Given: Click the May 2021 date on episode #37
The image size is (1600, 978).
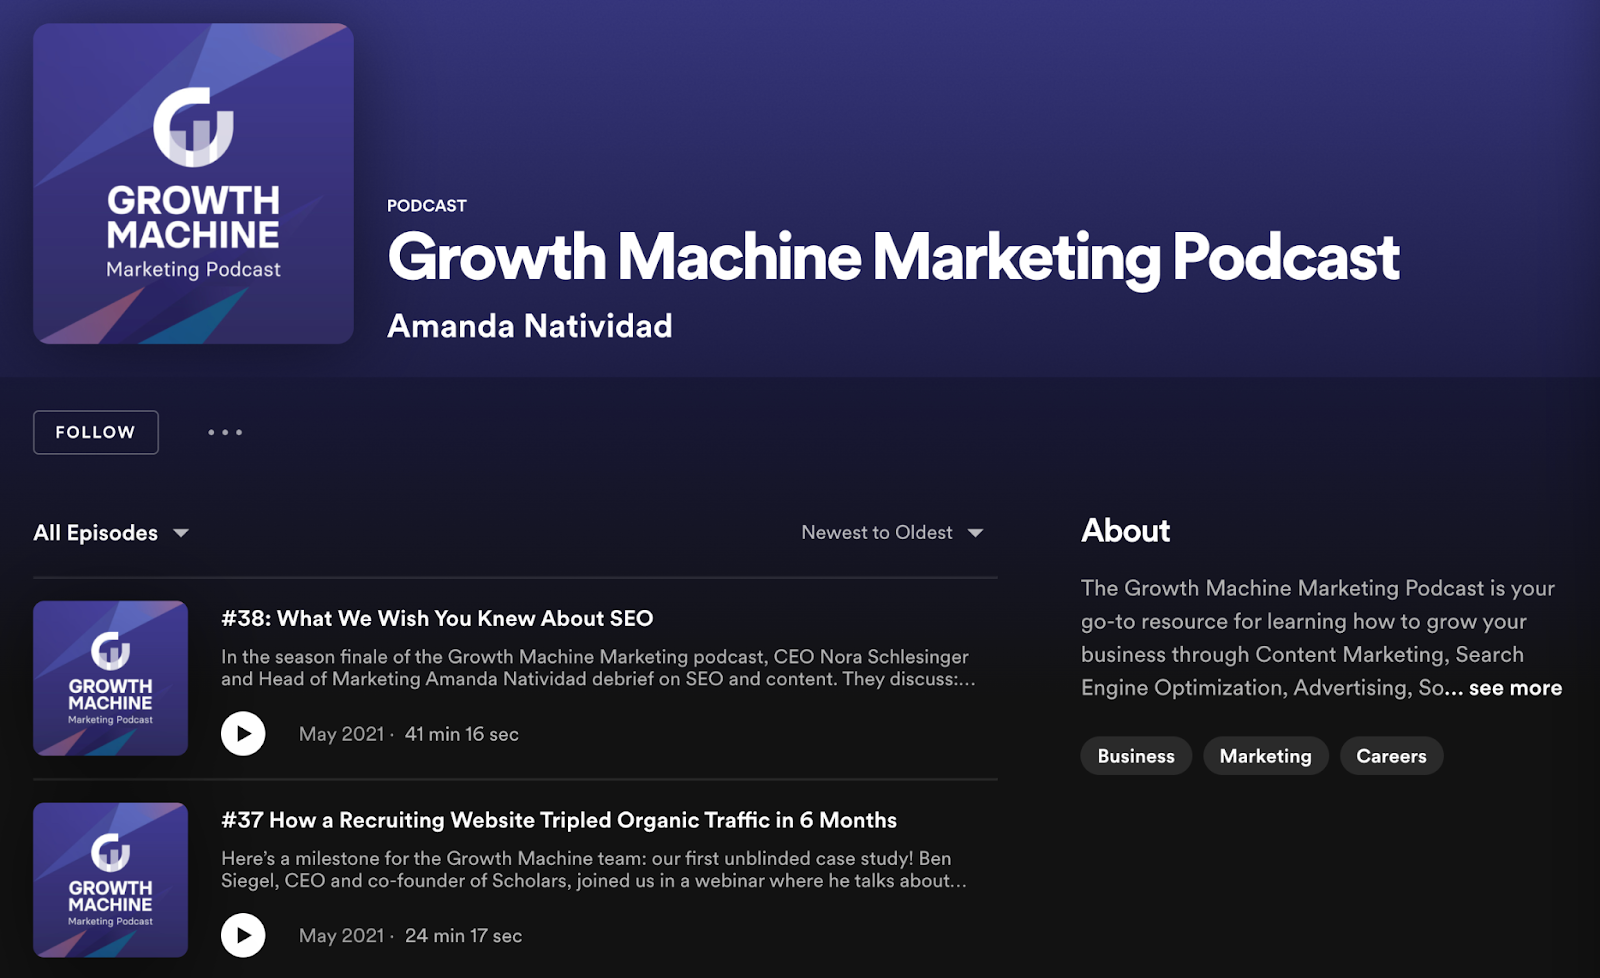Looking at the screenshot, I should (342, 937).
